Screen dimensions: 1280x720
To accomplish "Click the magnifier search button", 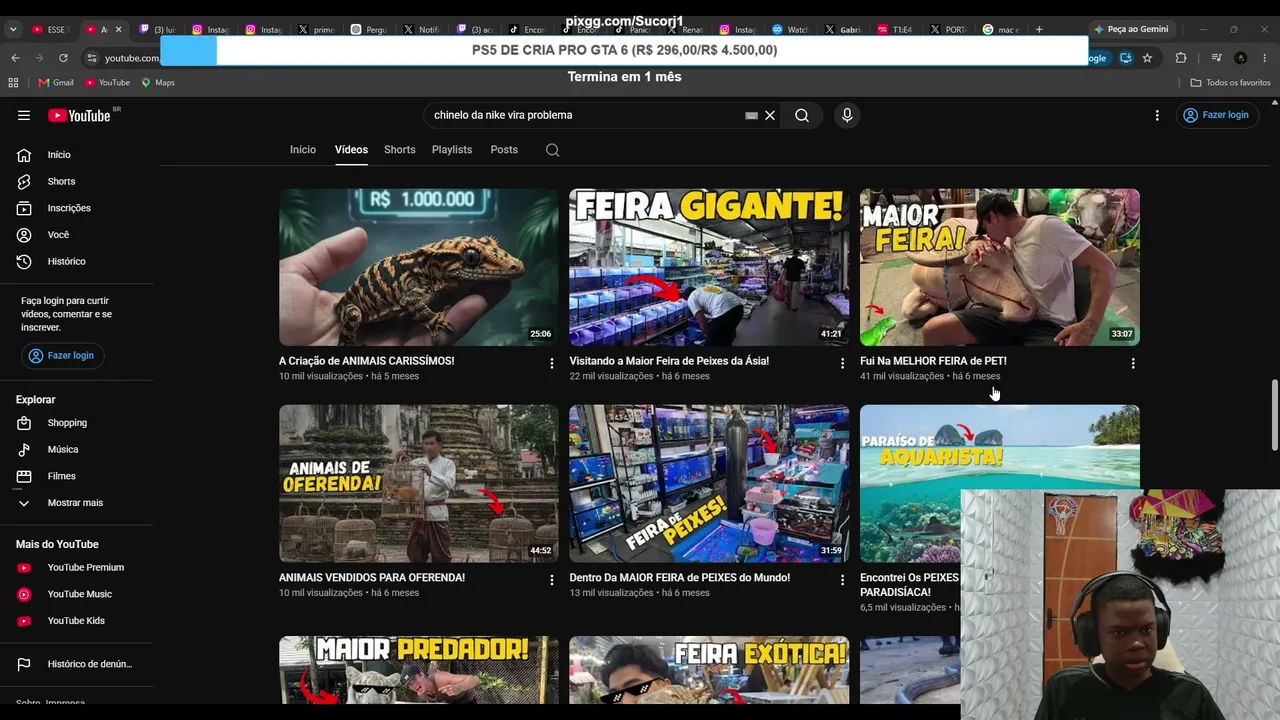I will pyautogui.click(x=802, y=115).
